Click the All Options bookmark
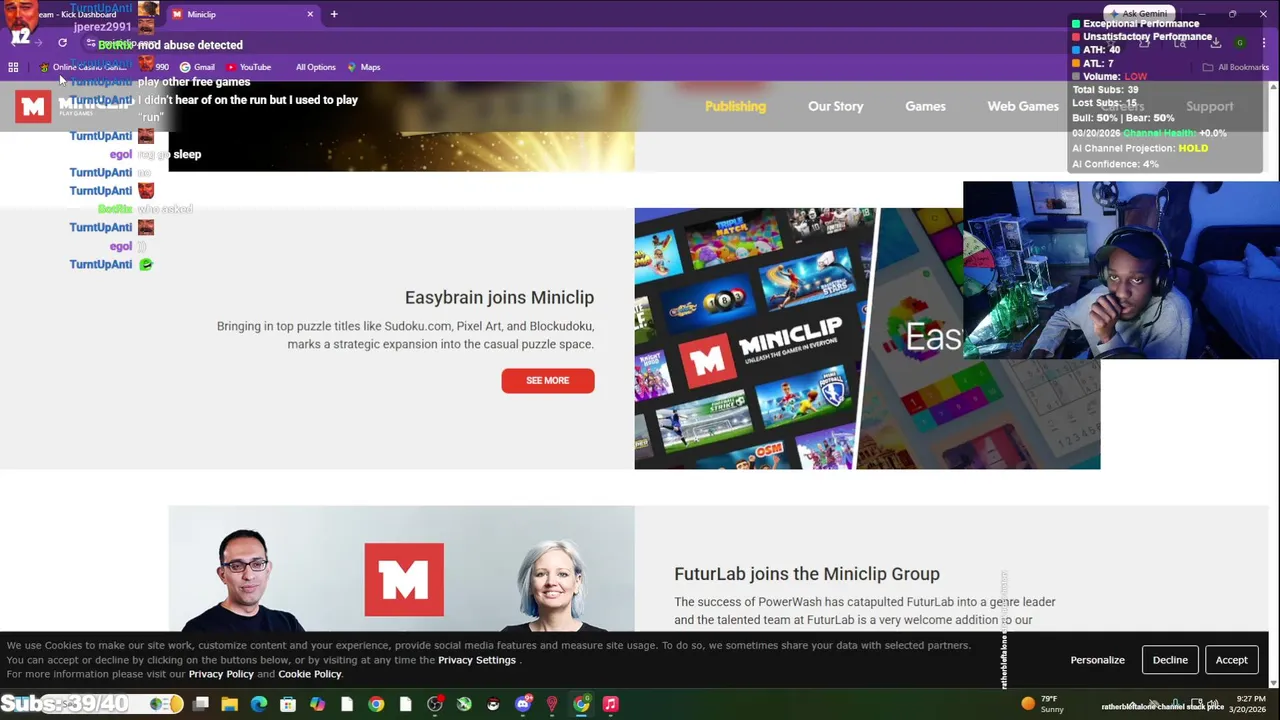The image size is (1280, 720). pyautogui.click(x=315, y=67)
